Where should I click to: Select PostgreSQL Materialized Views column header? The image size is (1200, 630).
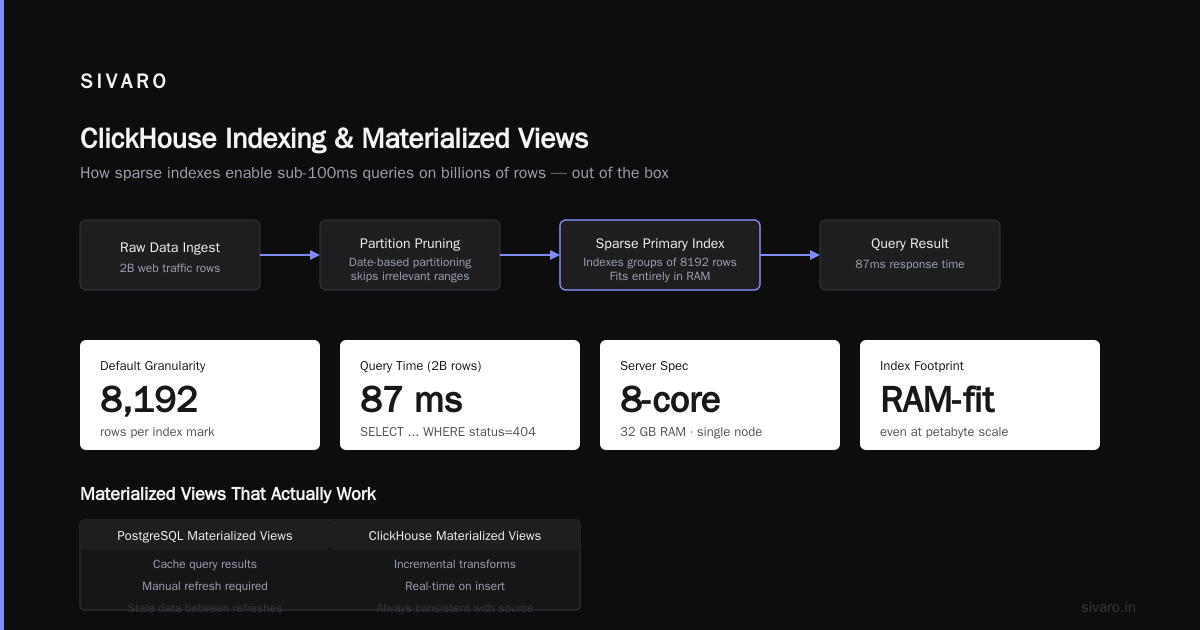[x=205, y=536]
